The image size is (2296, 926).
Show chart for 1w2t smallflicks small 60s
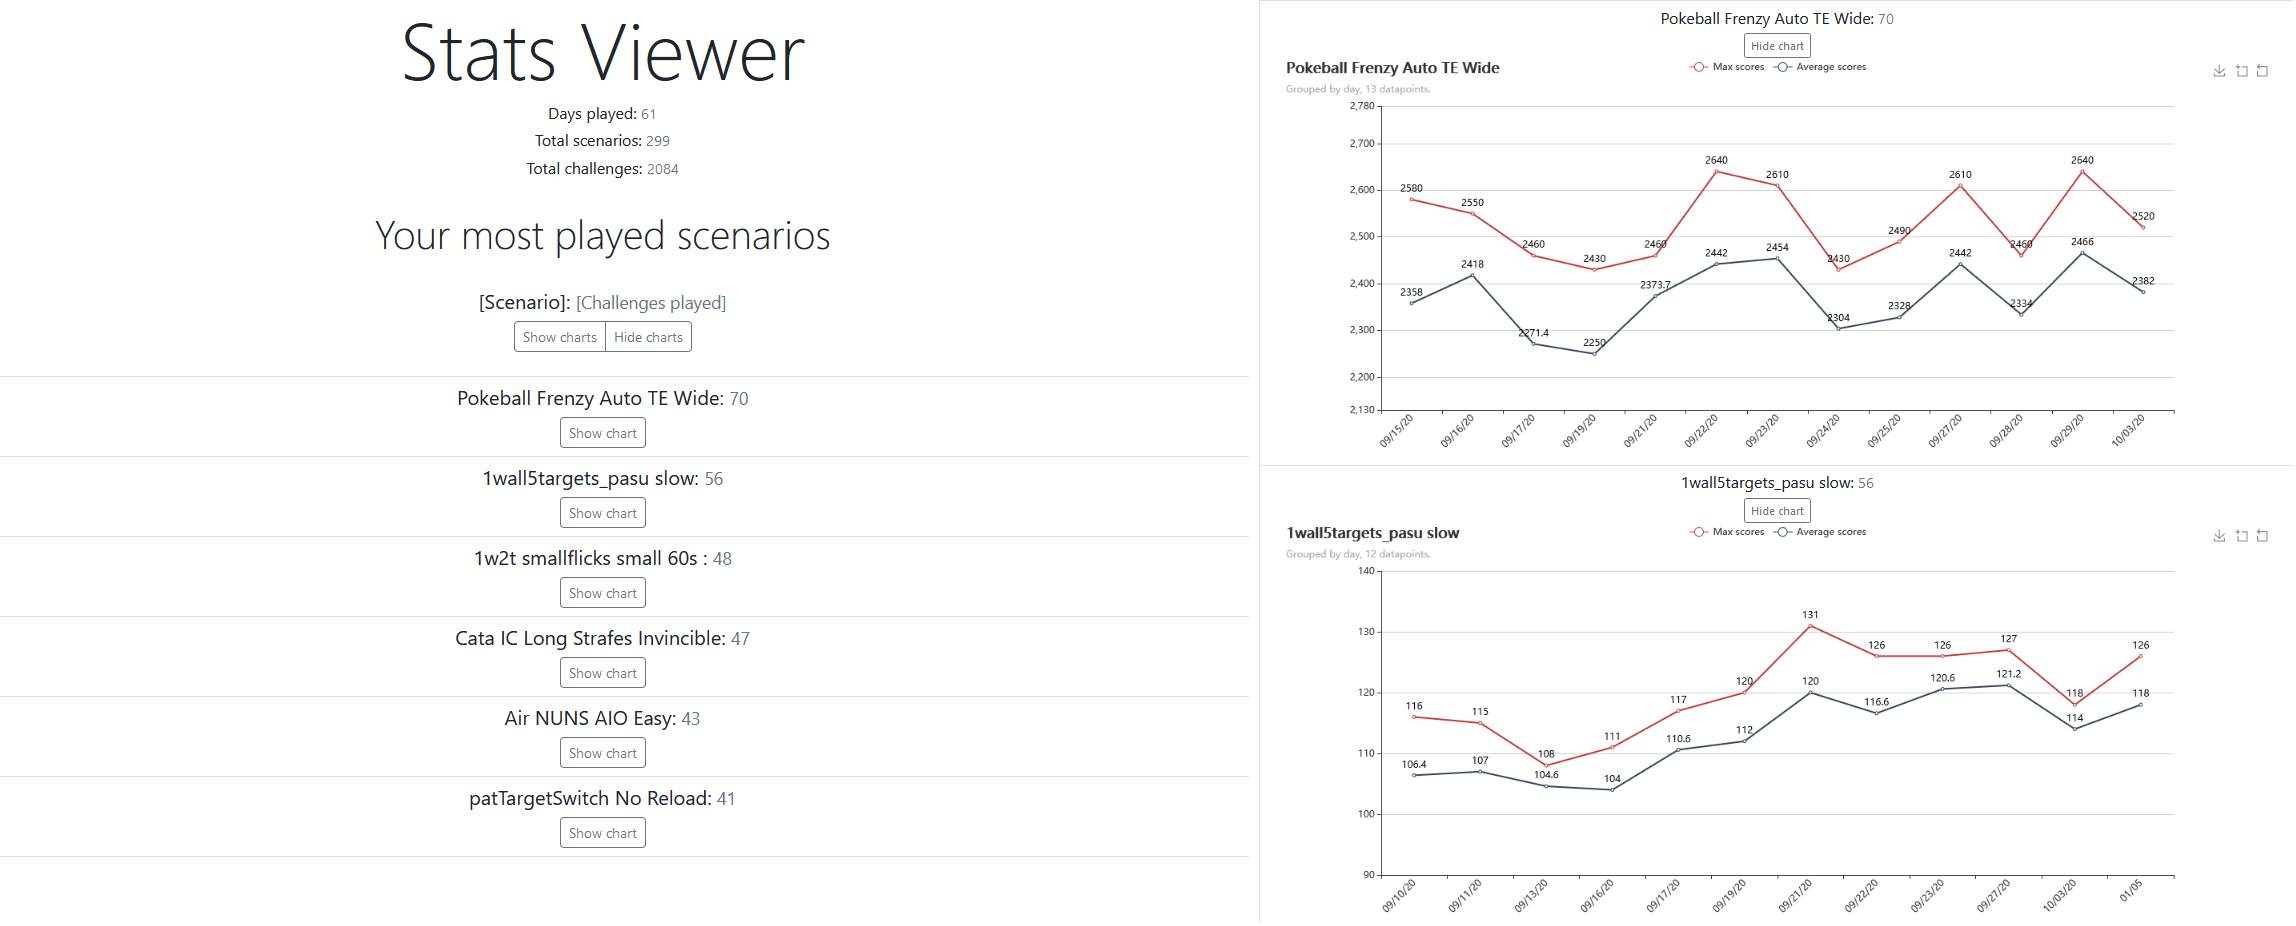click(x=602, y=592)
